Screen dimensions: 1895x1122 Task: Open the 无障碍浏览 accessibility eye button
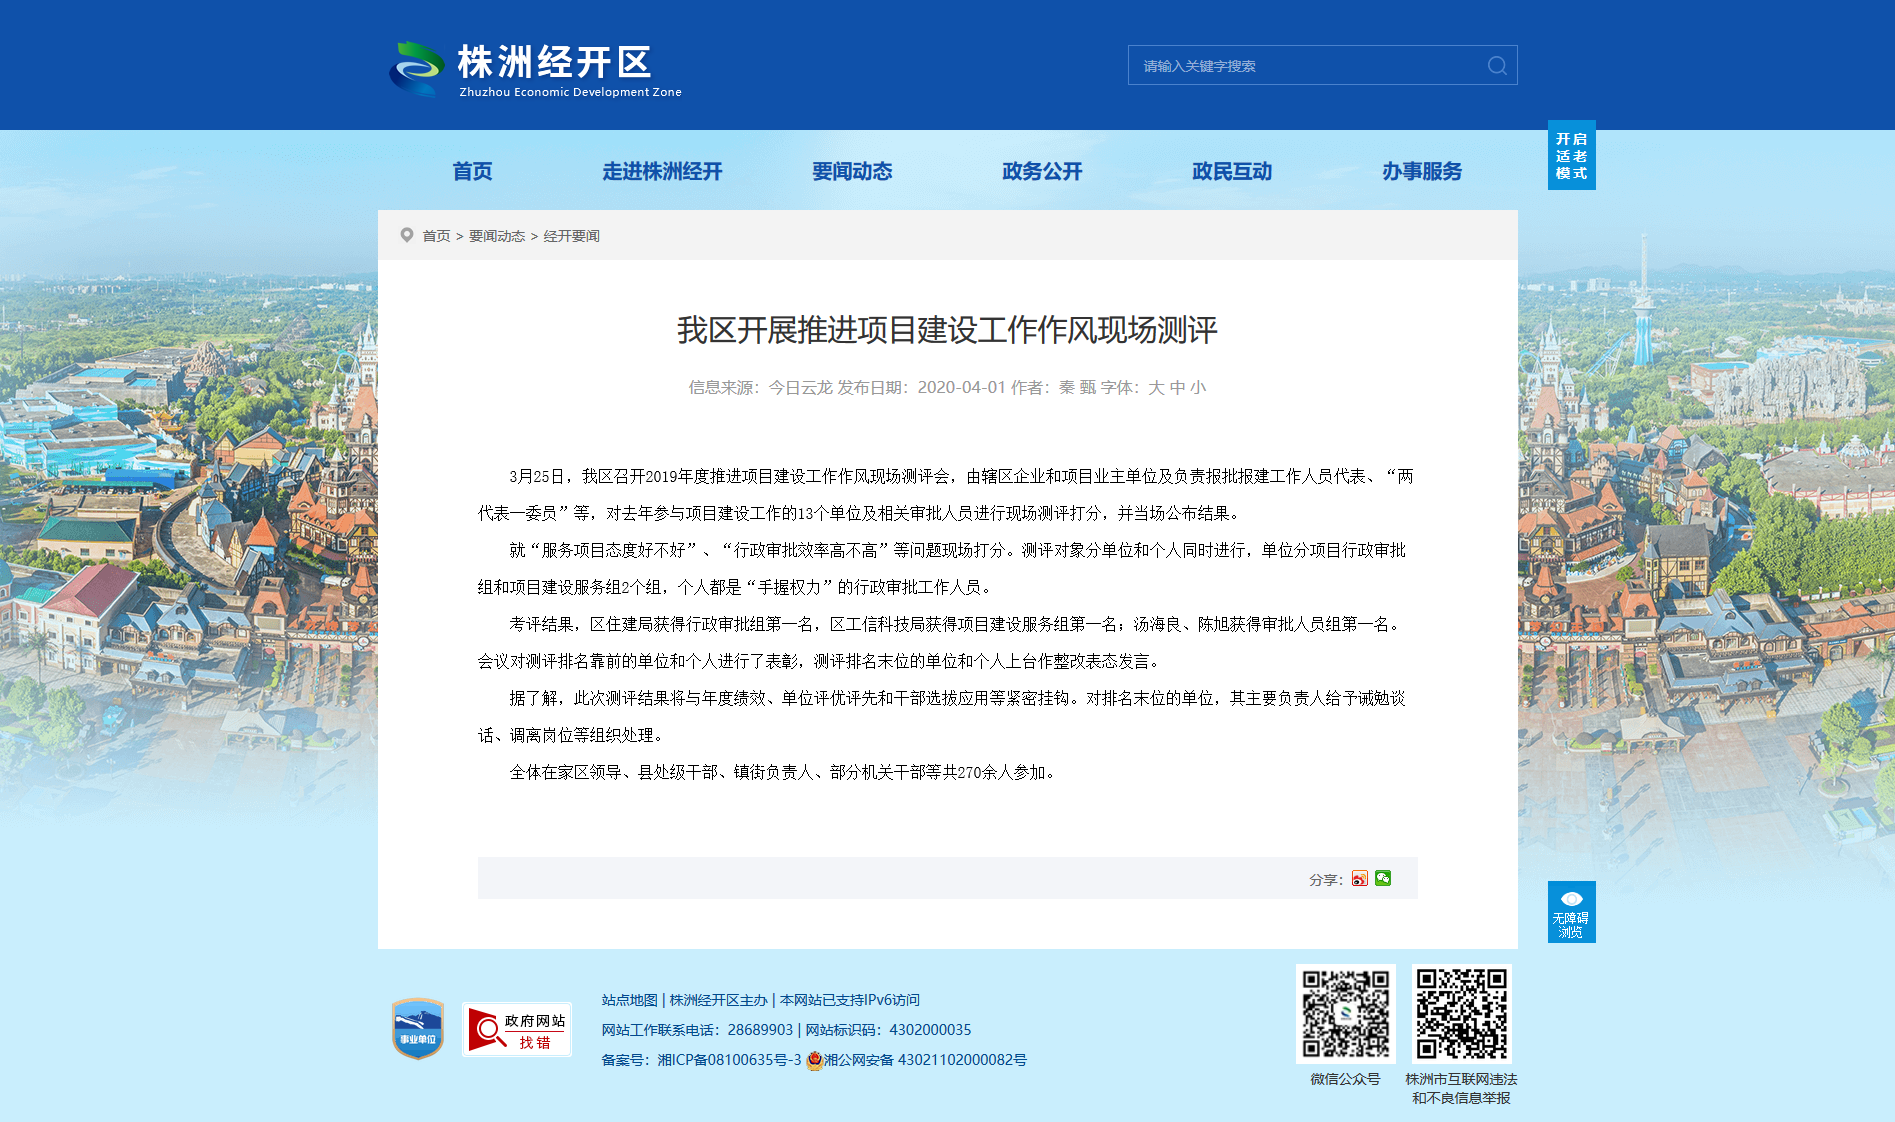coord(1571,911)
